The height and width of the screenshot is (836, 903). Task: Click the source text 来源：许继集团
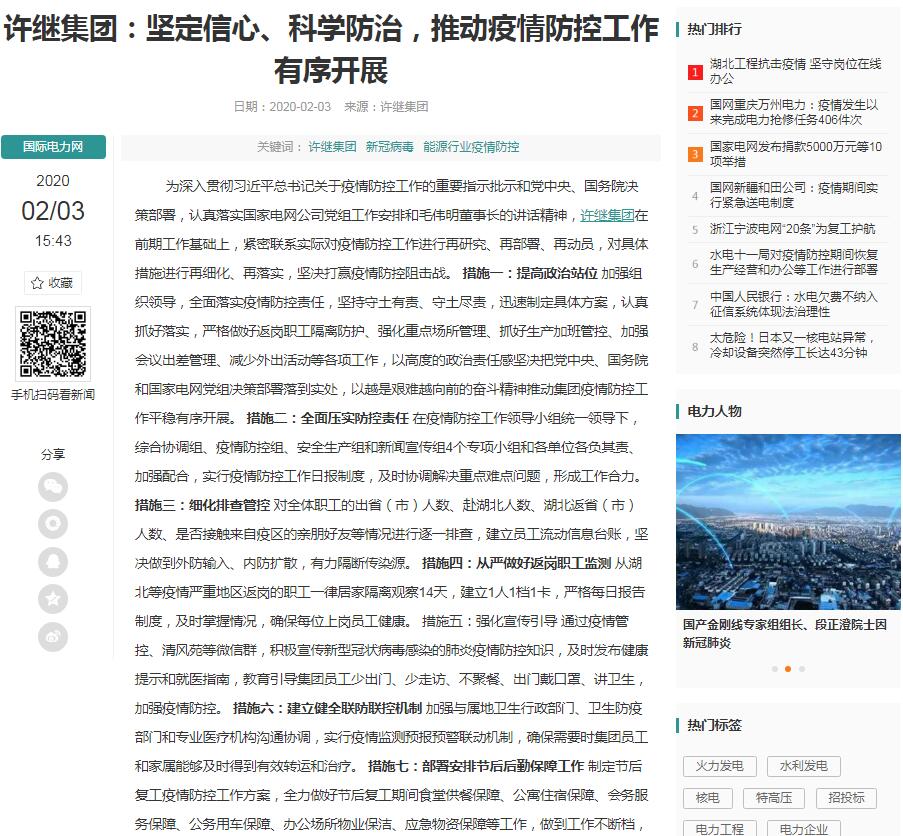(386, 107)
